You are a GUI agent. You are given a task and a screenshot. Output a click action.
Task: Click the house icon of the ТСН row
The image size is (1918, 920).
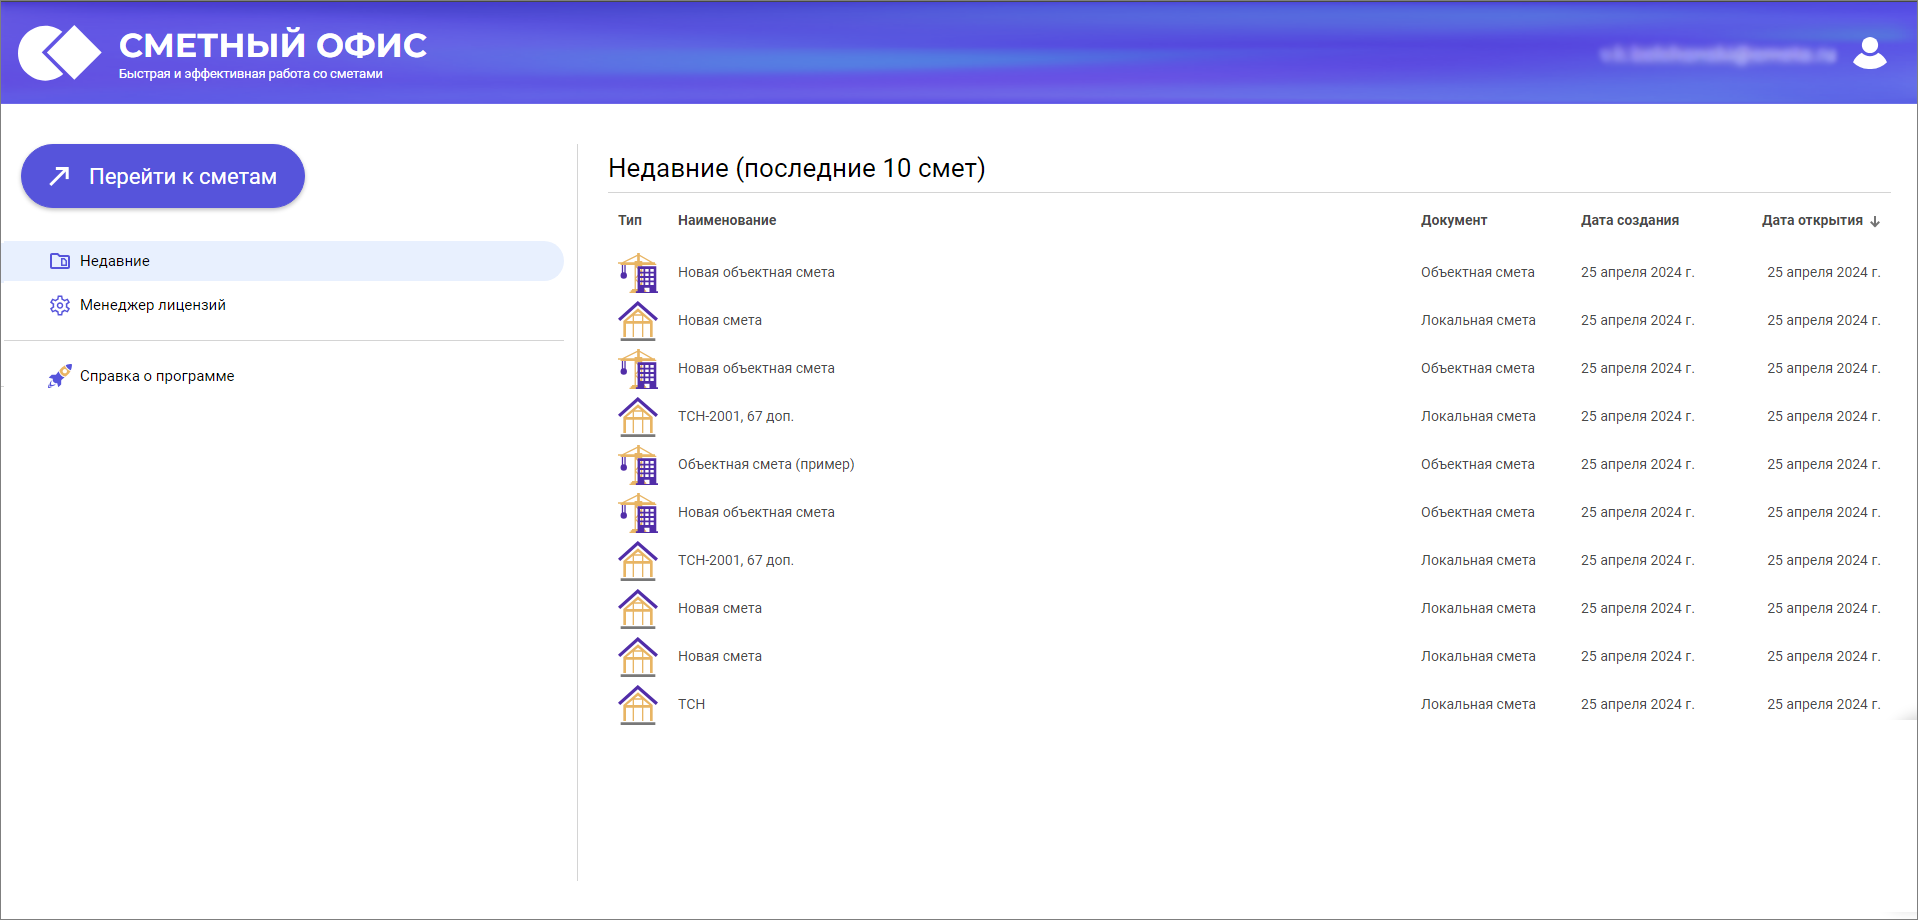pos(638,704)
